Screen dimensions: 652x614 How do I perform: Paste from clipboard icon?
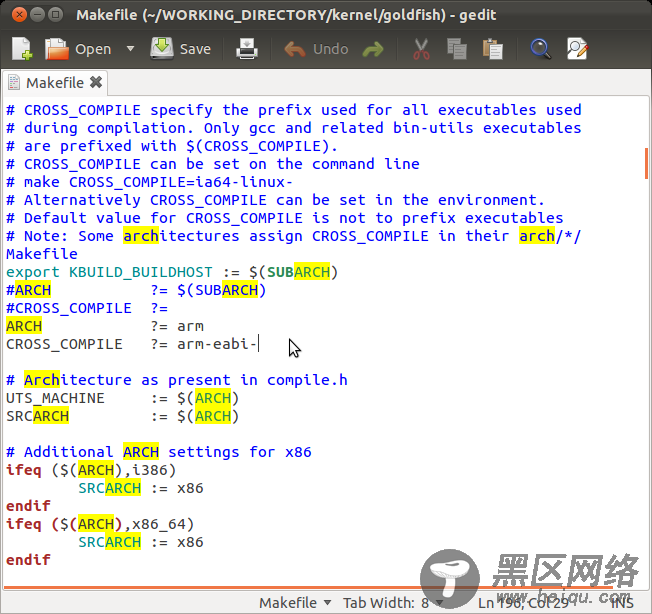click(493, 49)
